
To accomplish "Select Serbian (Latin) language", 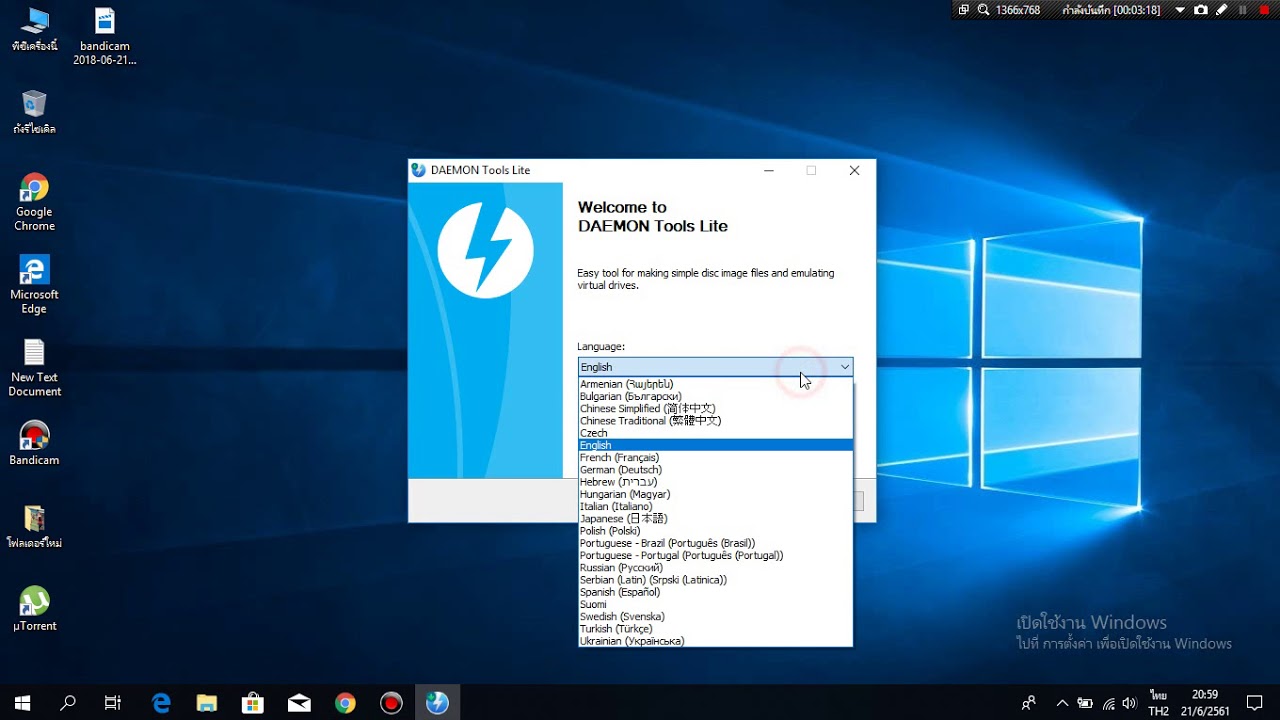I will [715, 580].
